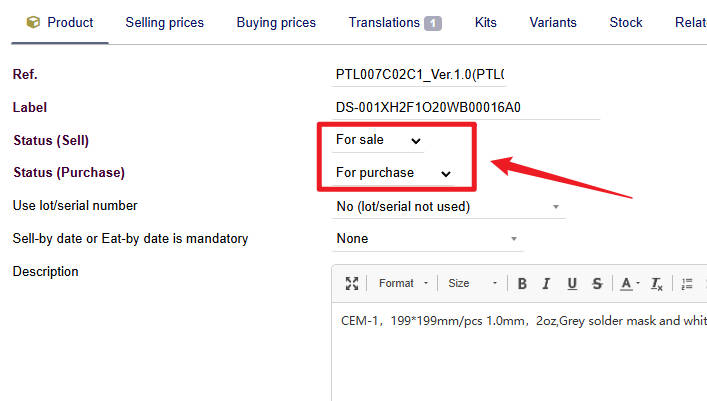Toggle bold formatting in editor
The height and width of the screenshot is (401, 707).
tap(522, 283)
